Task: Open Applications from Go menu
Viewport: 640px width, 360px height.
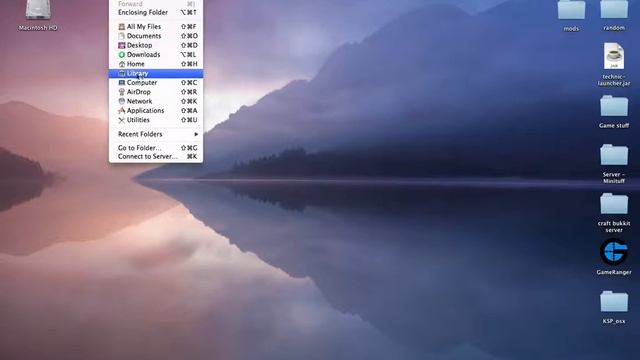Action: tap(156, 111)
